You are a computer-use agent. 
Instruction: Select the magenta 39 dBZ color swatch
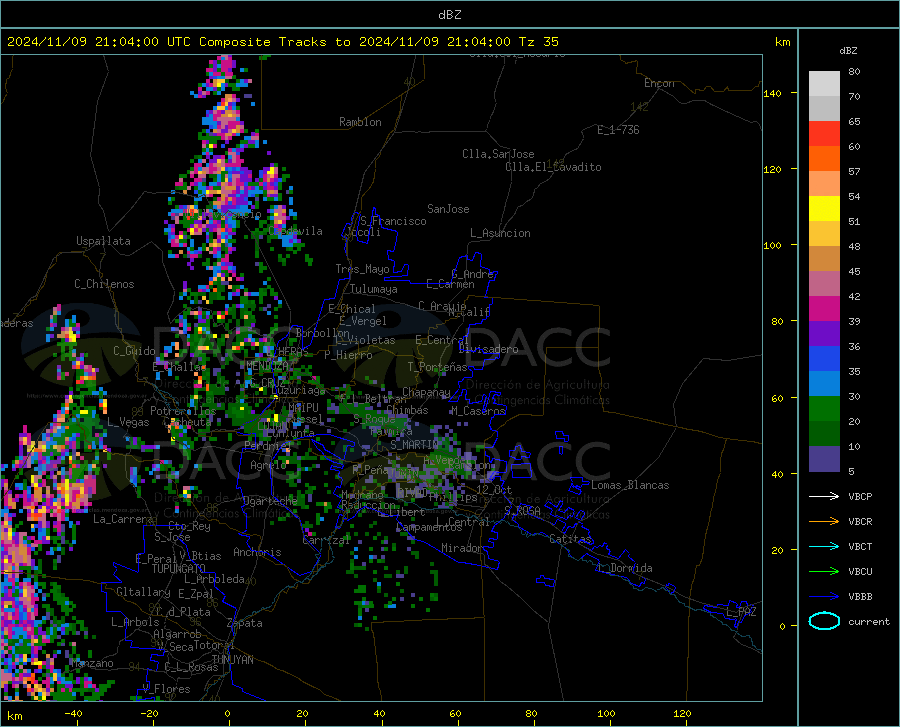click(824, 309)
